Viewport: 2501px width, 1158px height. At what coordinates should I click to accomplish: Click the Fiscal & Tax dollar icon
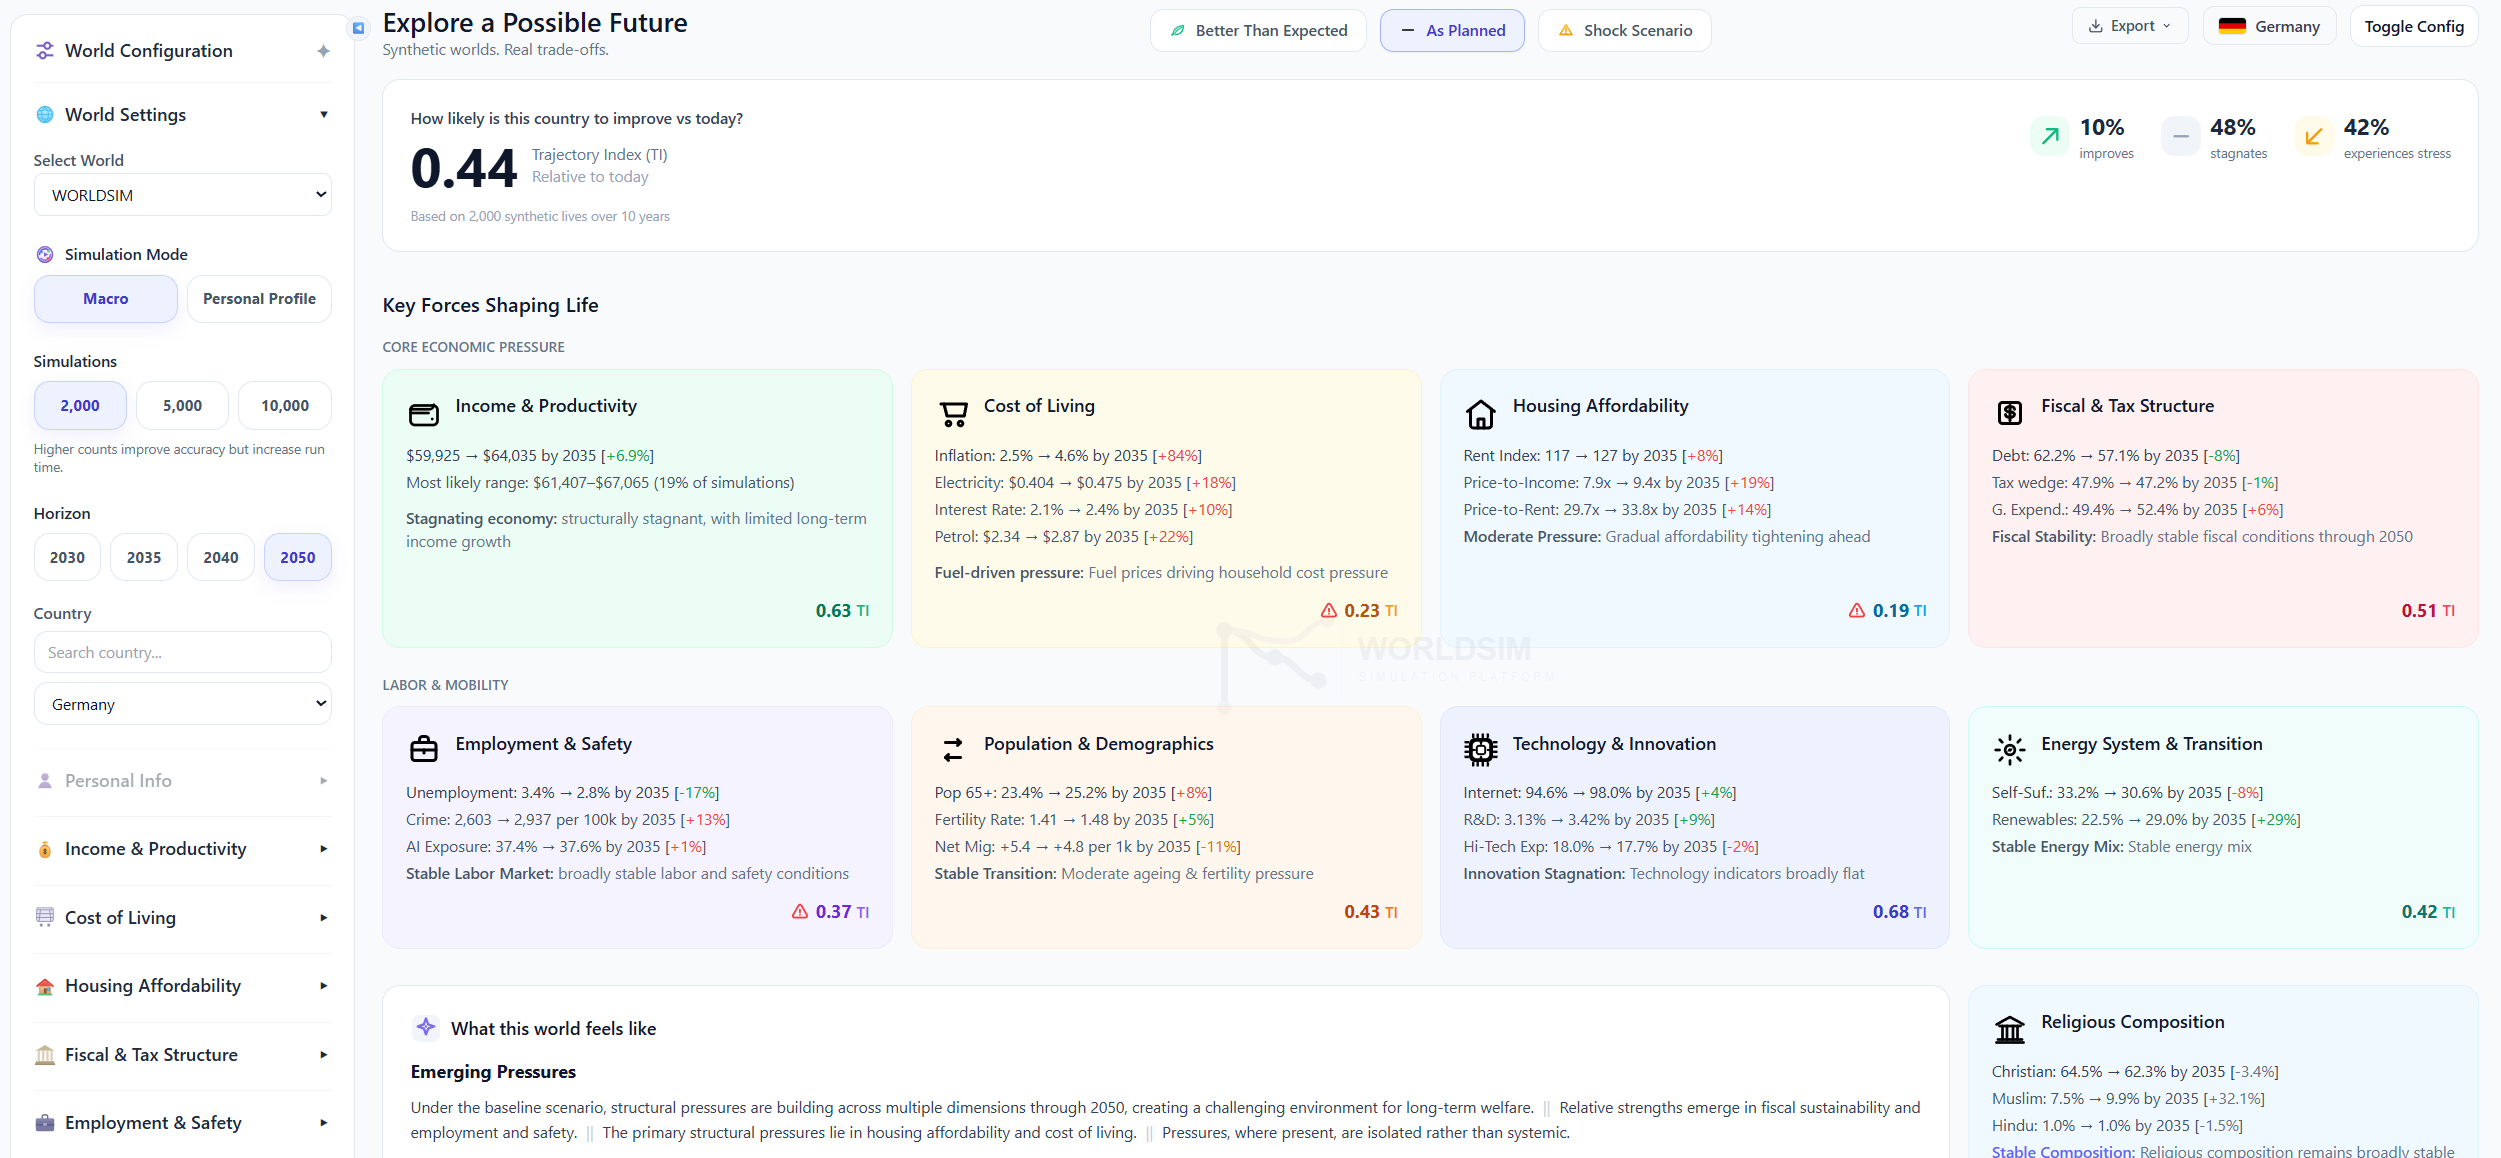point(2009,412)
